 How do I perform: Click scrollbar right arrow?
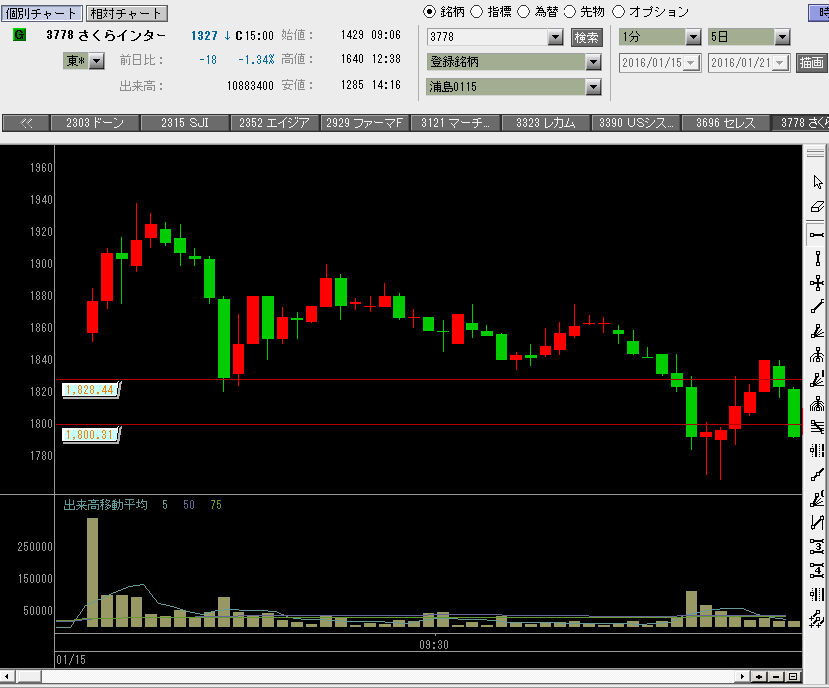point(742,676)
